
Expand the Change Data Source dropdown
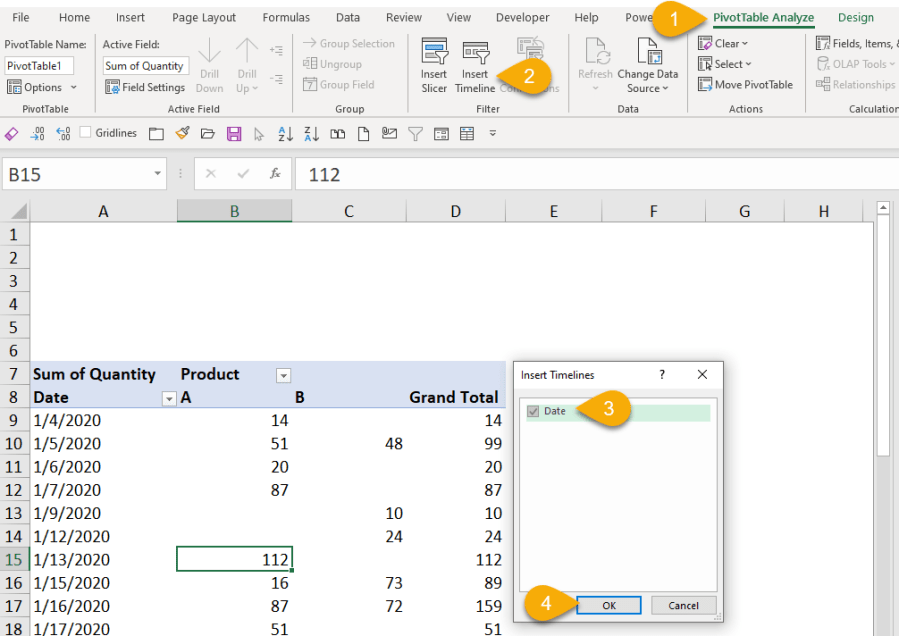[648, 88]
